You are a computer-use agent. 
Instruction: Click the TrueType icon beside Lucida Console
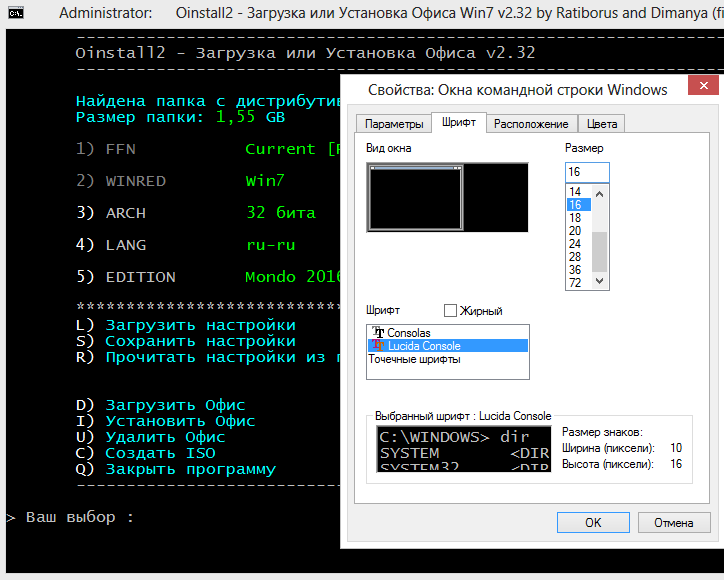[x=378, y=345]
